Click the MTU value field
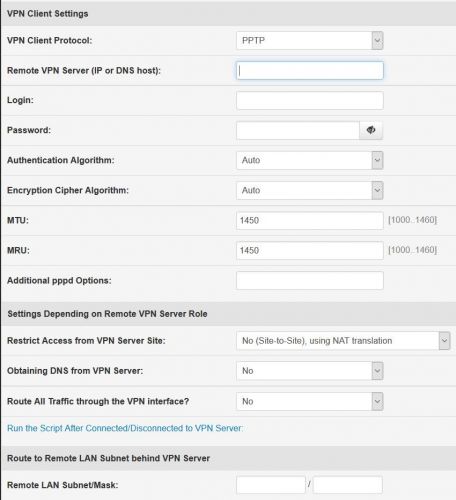This screenshot has height=500, width=456. [310, 220]
